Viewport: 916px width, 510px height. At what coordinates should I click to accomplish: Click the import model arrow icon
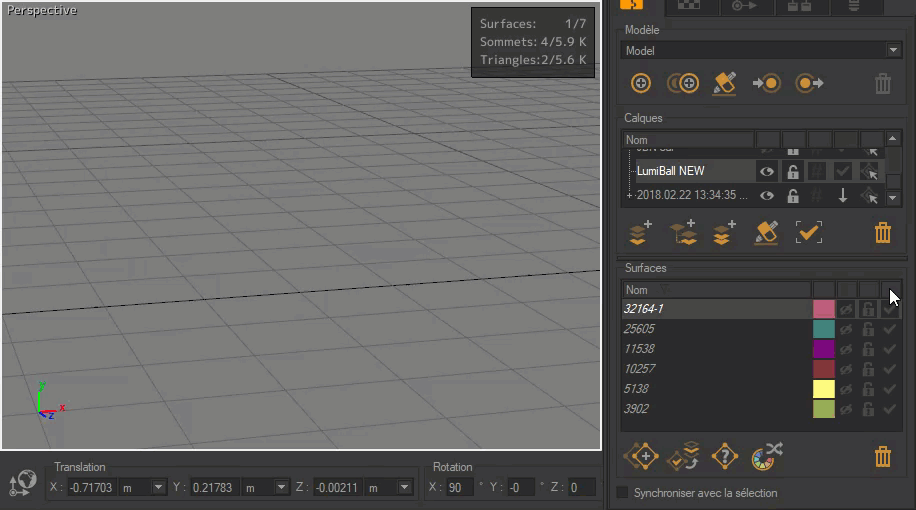(x=767, y=84)
